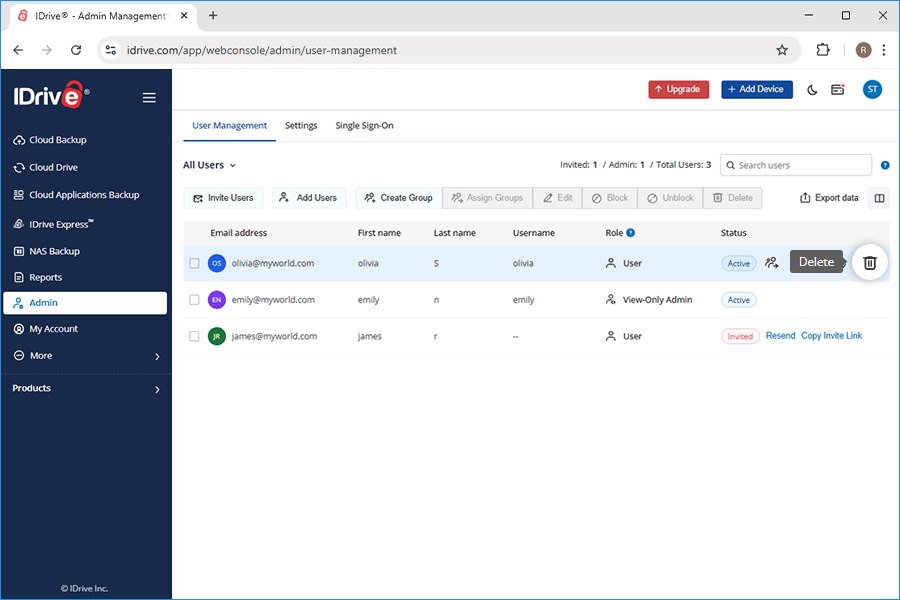Screen dimensions: 900x600
Task: Switch to the Settings tab
Action: tap(301, 126)
